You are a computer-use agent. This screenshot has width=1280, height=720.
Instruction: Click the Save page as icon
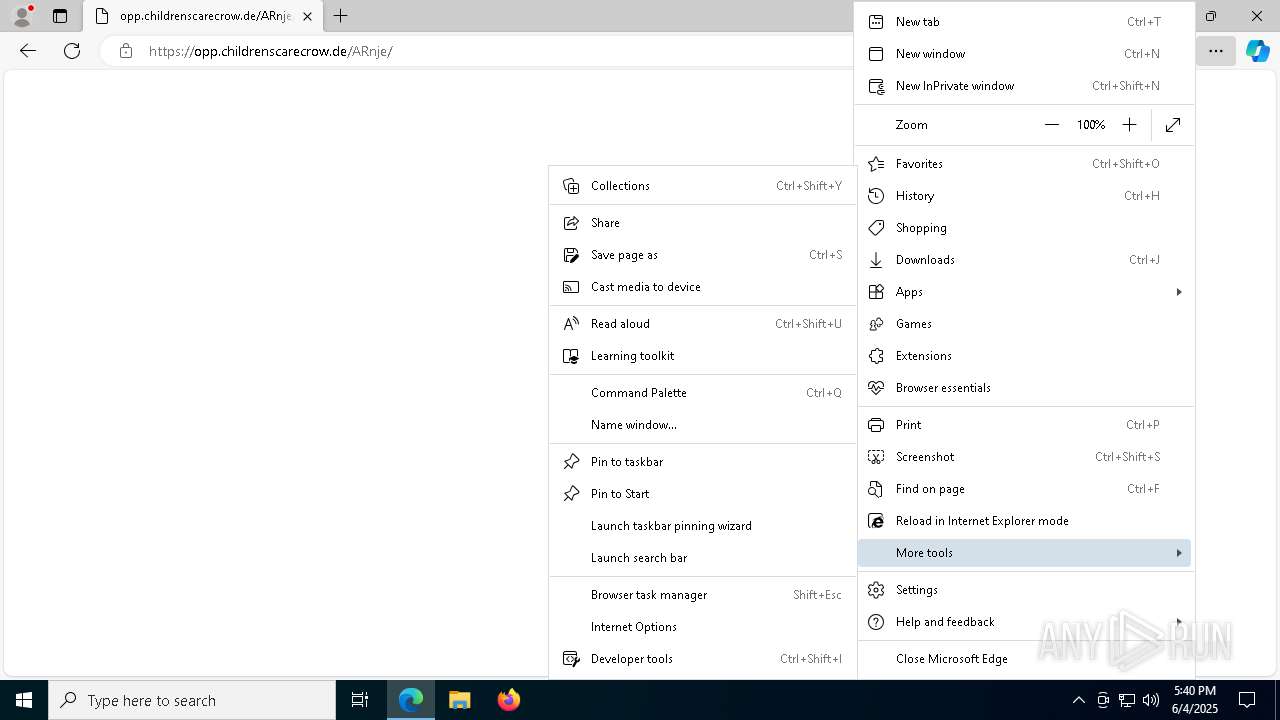coord(571,255)
